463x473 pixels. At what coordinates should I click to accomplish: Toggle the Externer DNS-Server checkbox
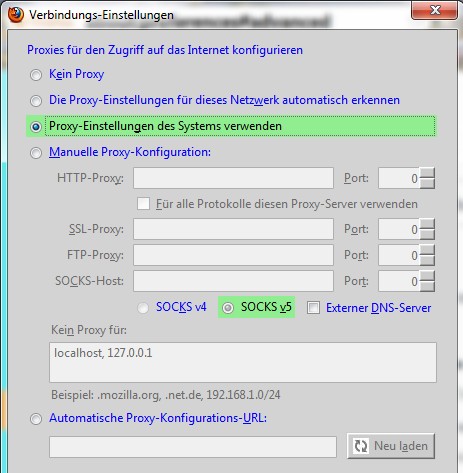pos(313,308)
